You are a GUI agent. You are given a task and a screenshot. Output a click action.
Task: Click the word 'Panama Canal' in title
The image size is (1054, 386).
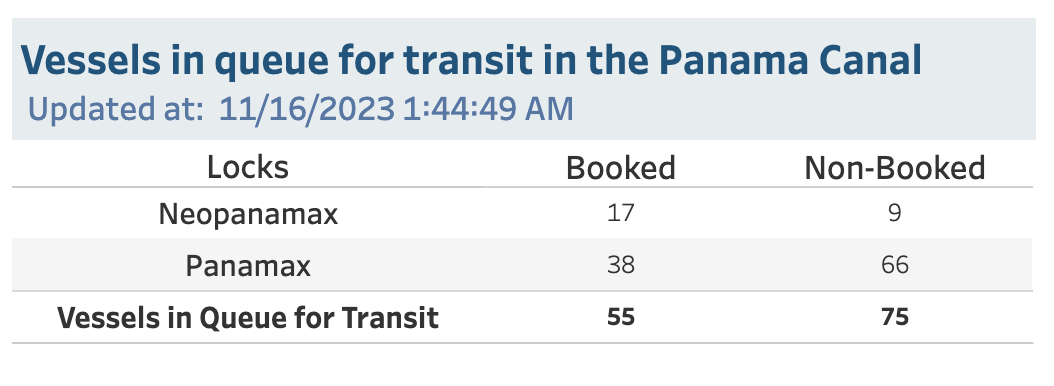790,60
